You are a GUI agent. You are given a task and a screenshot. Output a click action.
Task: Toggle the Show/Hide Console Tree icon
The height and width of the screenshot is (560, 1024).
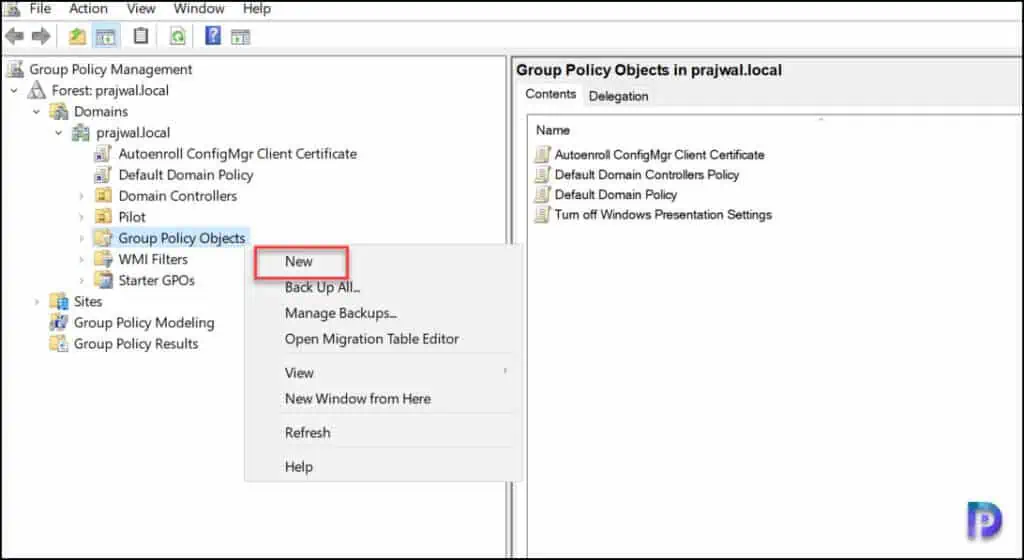(x=106, y=37)
